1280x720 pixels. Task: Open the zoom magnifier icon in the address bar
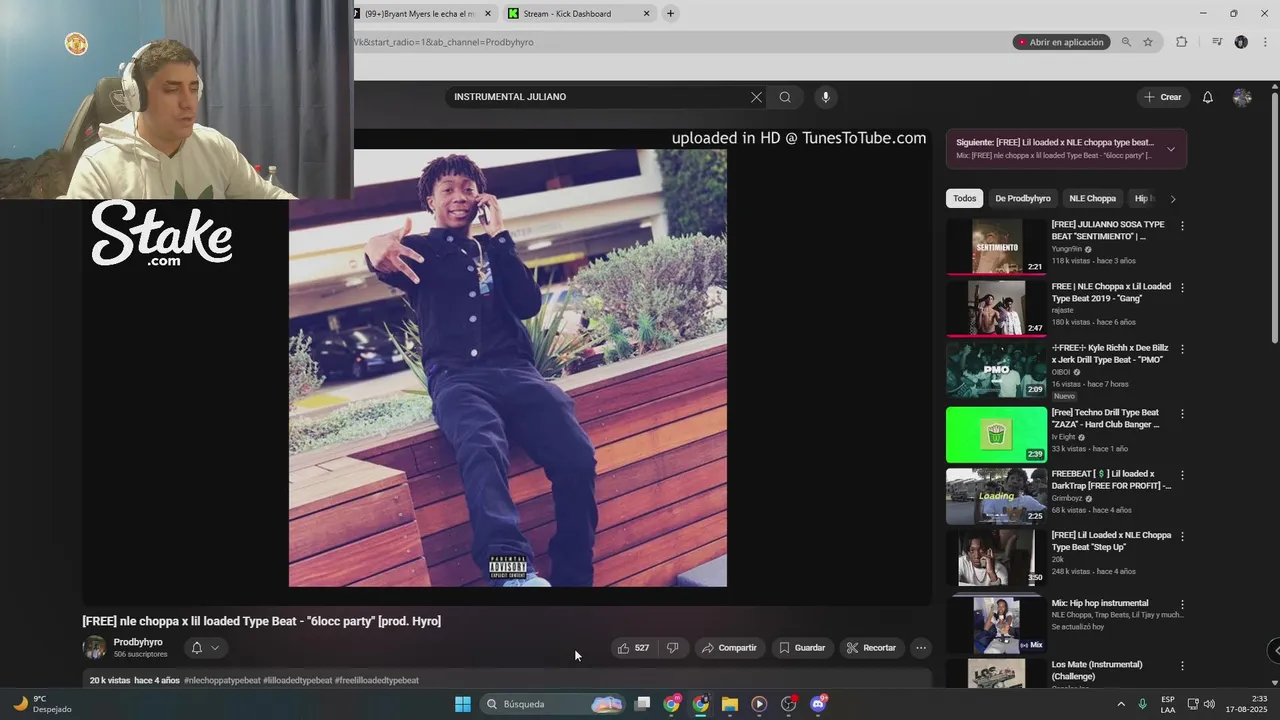[x=1126, y=42]
